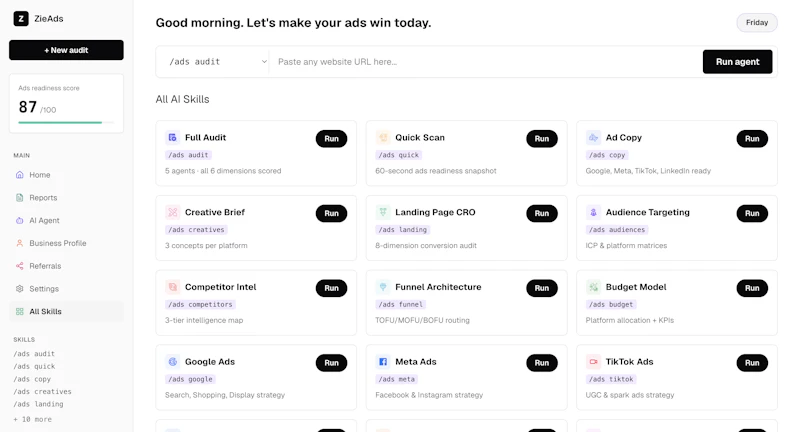This screenshot has width=800, height=432.
Task: Expand the '+ 10 more' skills list
Action: pos(33,419)
